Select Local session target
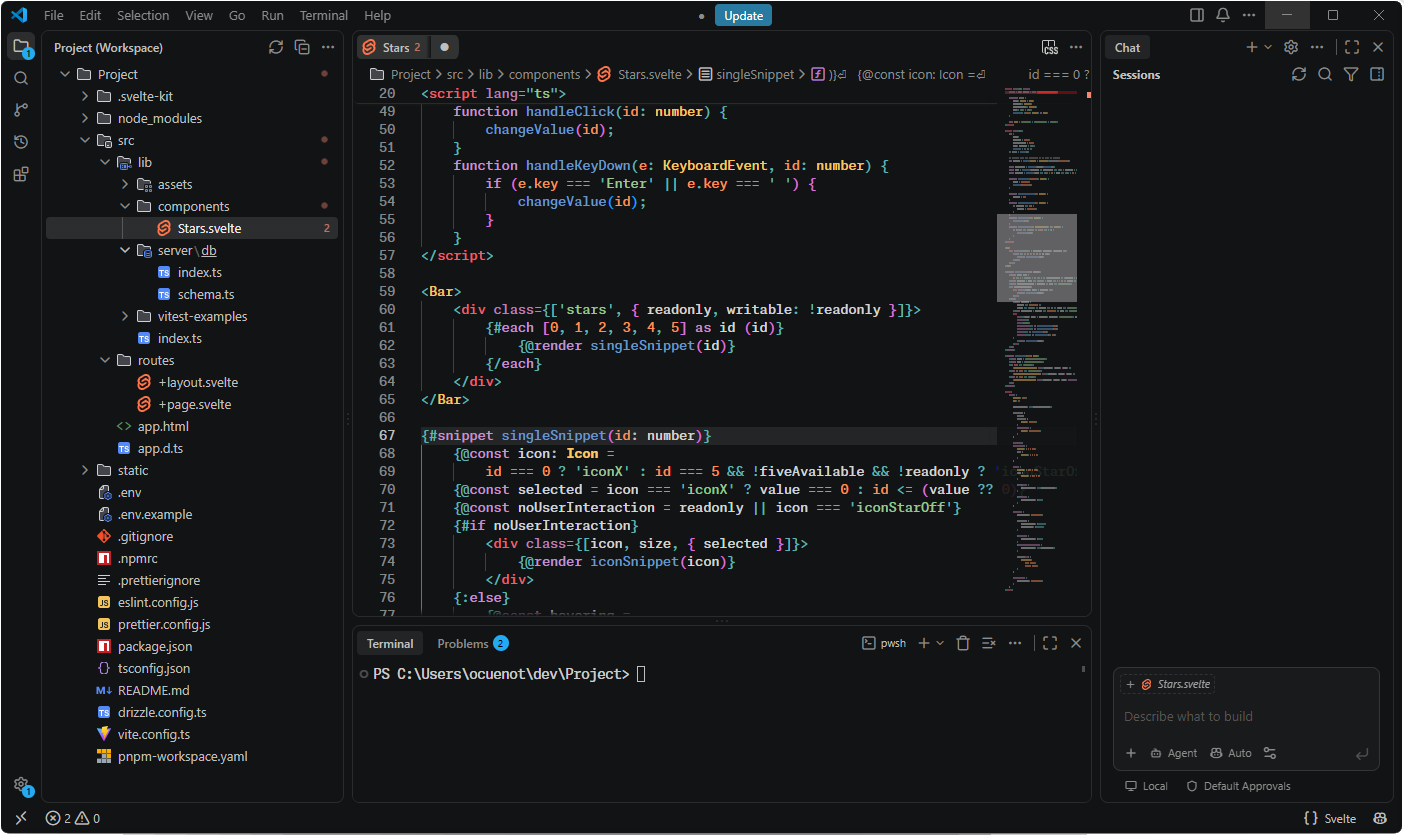The width and height of the screenshot is (1404, 835). point(1146,786)
